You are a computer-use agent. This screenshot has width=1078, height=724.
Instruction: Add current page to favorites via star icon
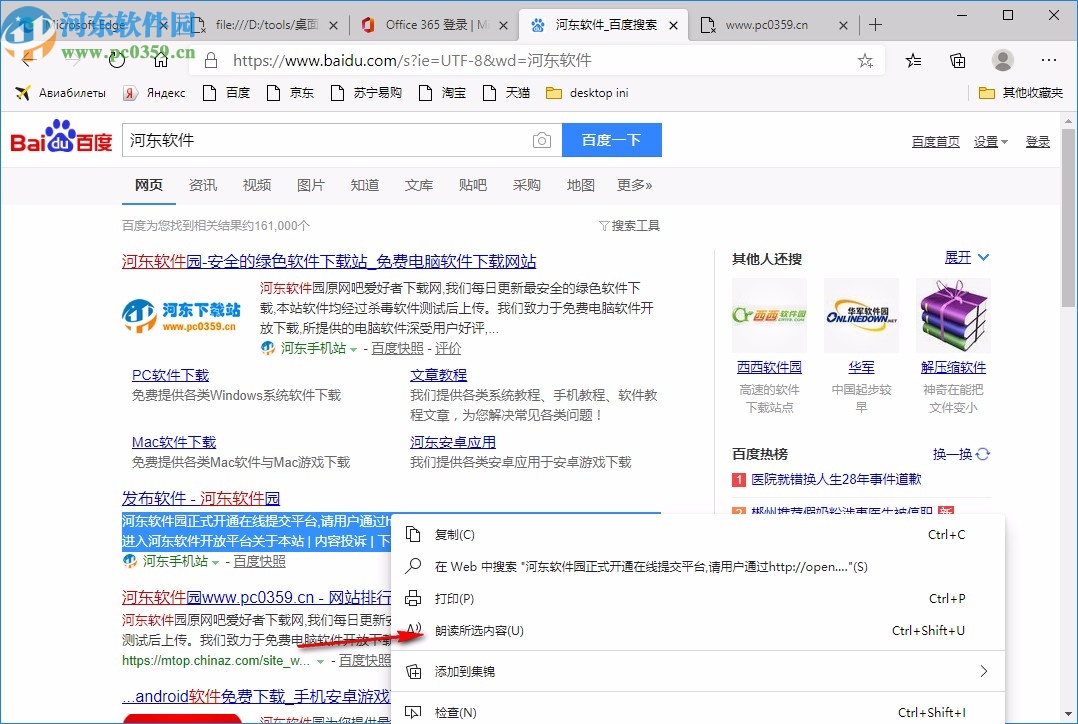point(865,60)
